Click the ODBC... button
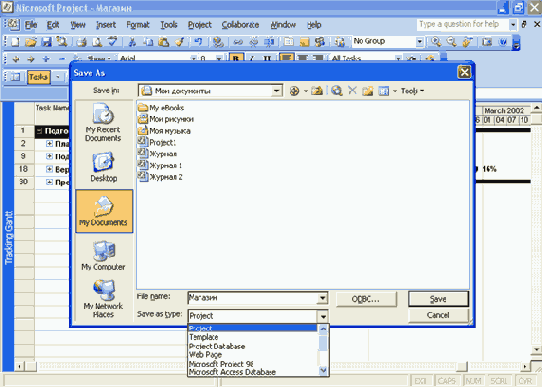Image resolution: width=542 pixels, height=387 pixels. pyautogui.click(x=366, y=299)
